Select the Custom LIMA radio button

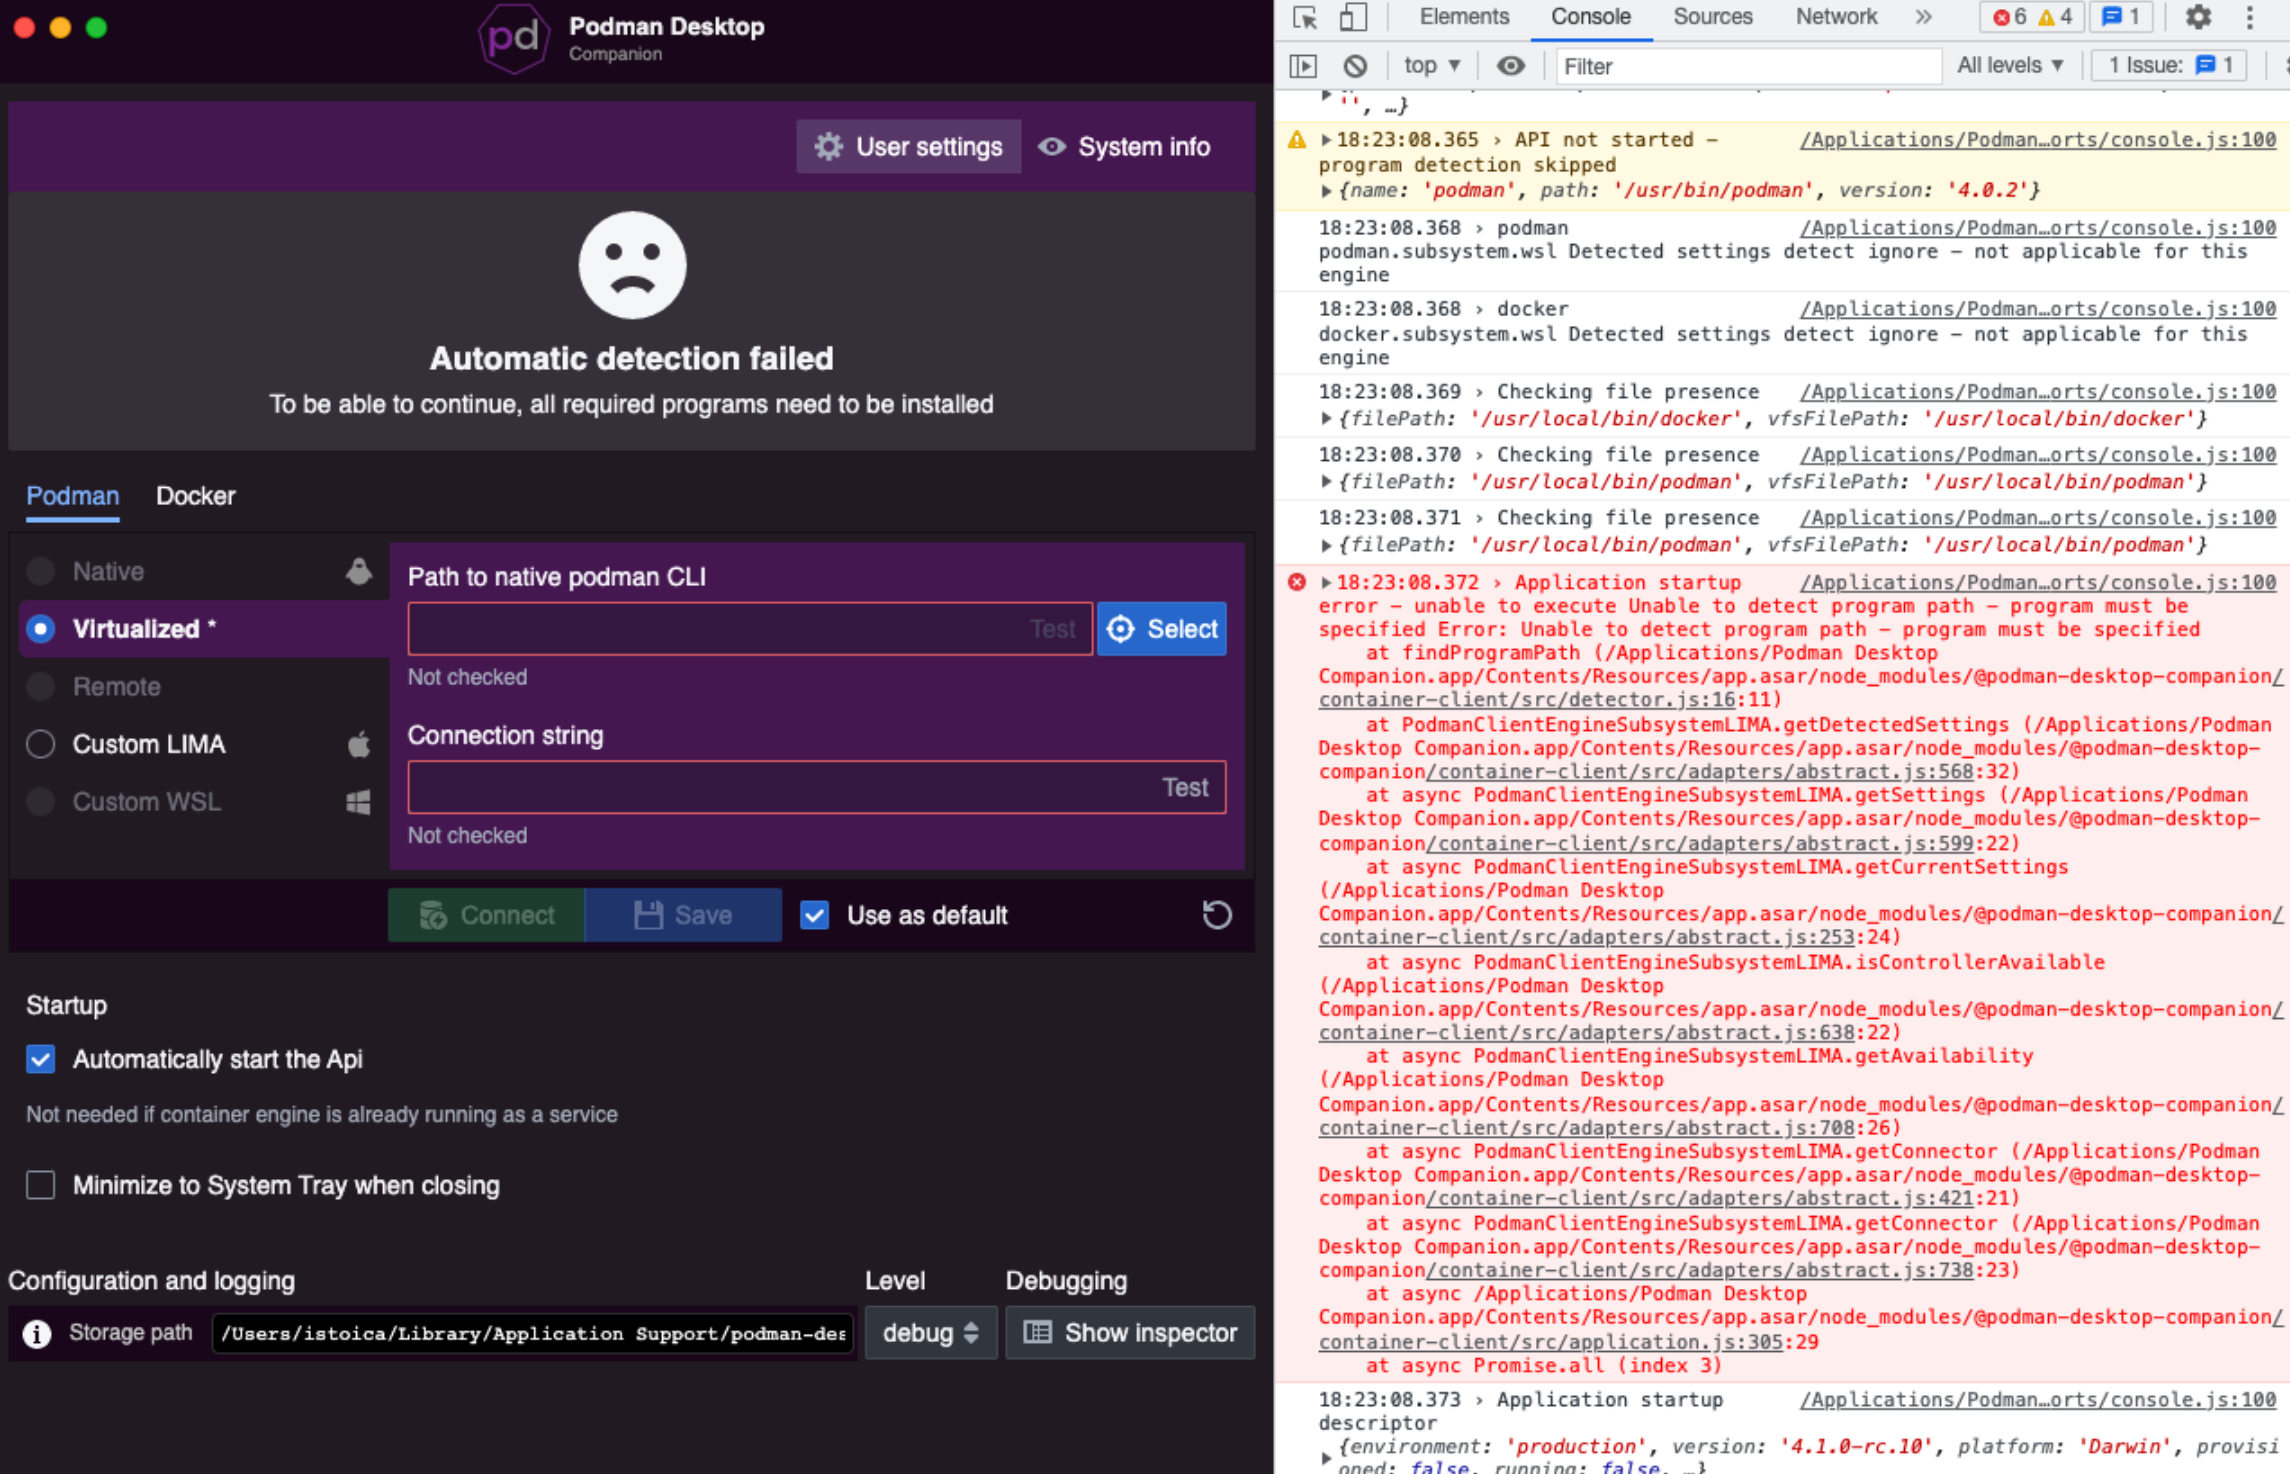pyautogui.click(x=40, y=744)
